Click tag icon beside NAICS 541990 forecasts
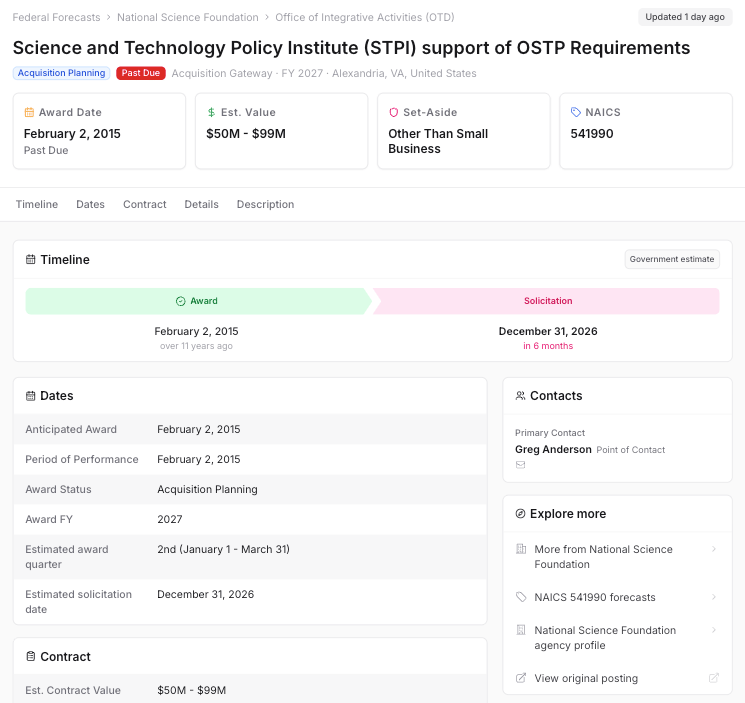 (521, 597)
